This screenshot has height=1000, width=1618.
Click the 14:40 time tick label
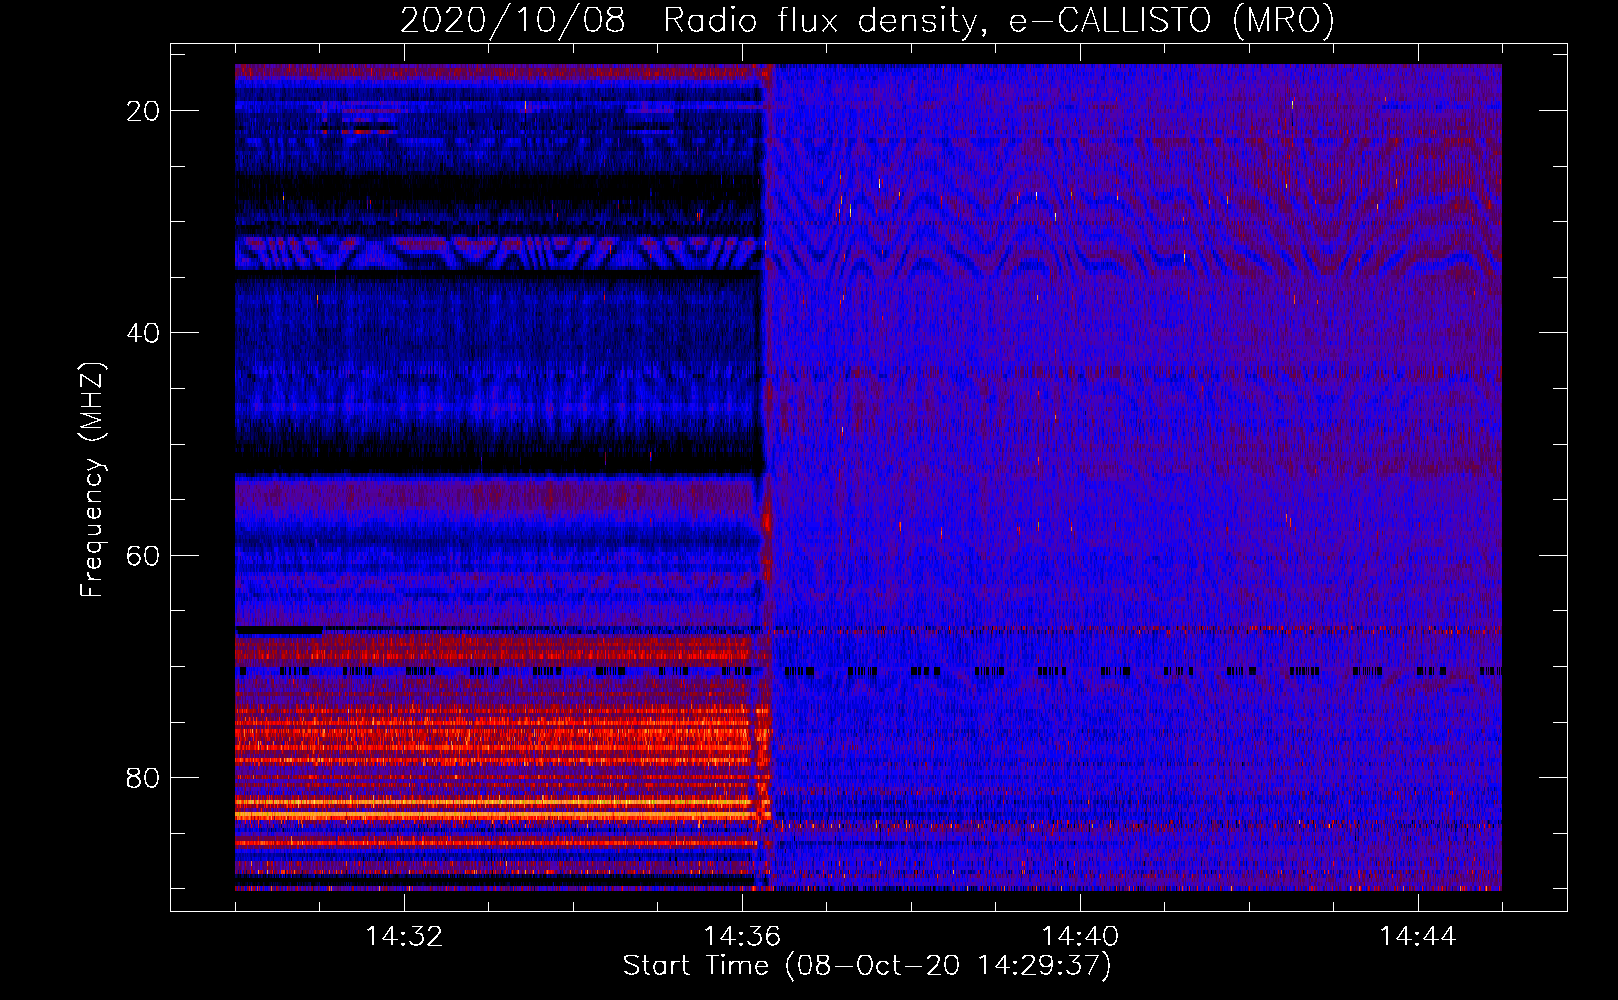[x=1080, y=937]
